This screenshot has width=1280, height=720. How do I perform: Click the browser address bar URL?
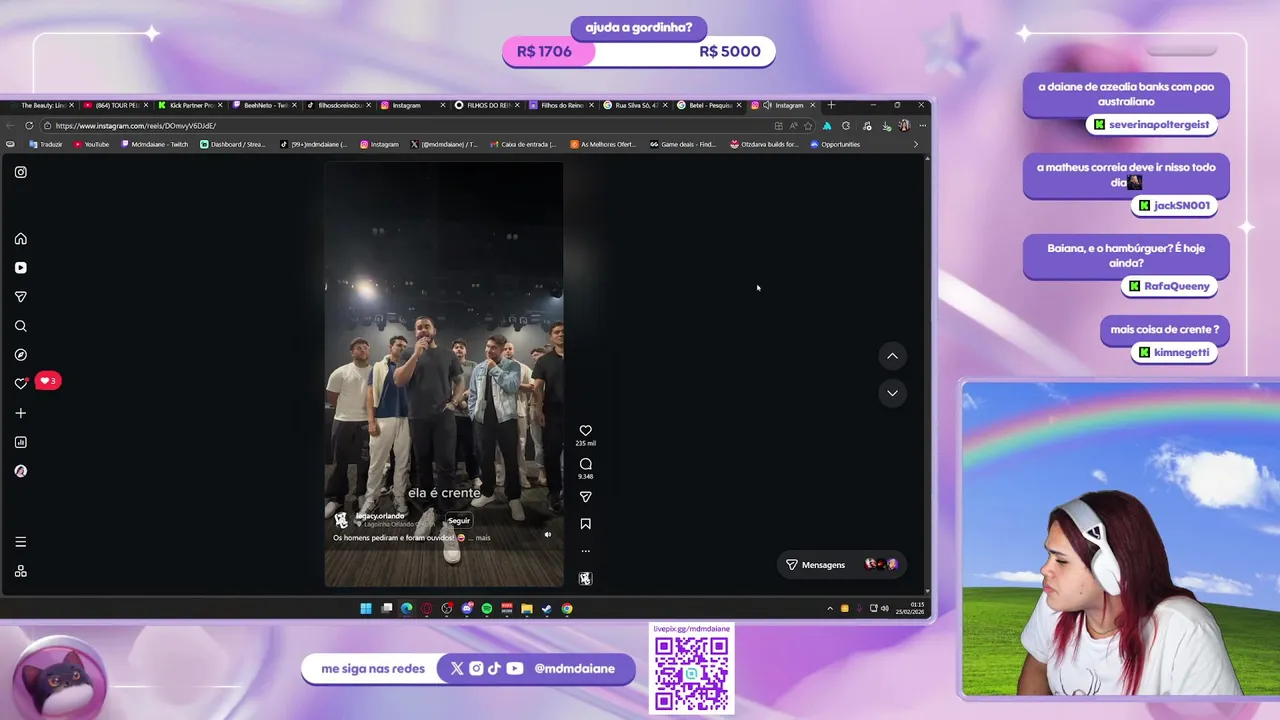point(136,126)
